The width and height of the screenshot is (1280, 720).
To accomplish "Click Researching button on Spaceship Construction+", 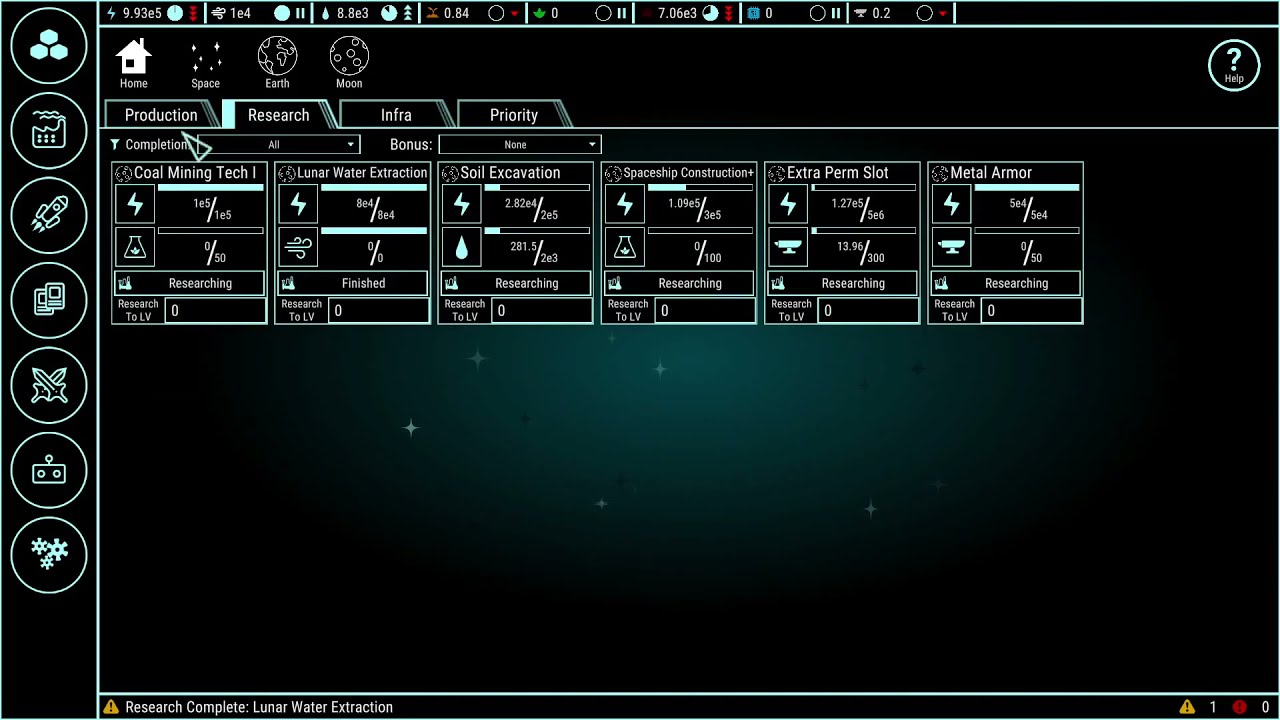I will [678, 283].
